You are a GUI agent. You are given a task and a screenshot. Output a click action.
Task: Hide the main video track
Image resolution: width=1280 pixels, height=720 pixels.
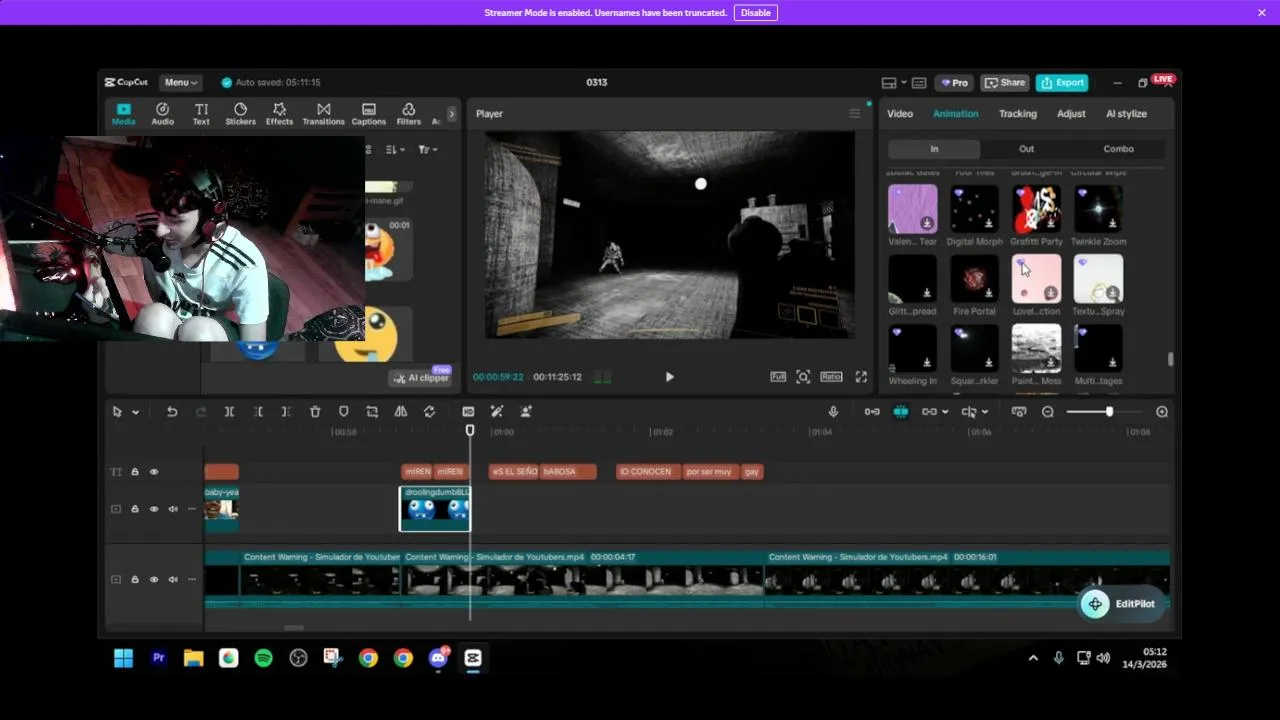point(154,579)
